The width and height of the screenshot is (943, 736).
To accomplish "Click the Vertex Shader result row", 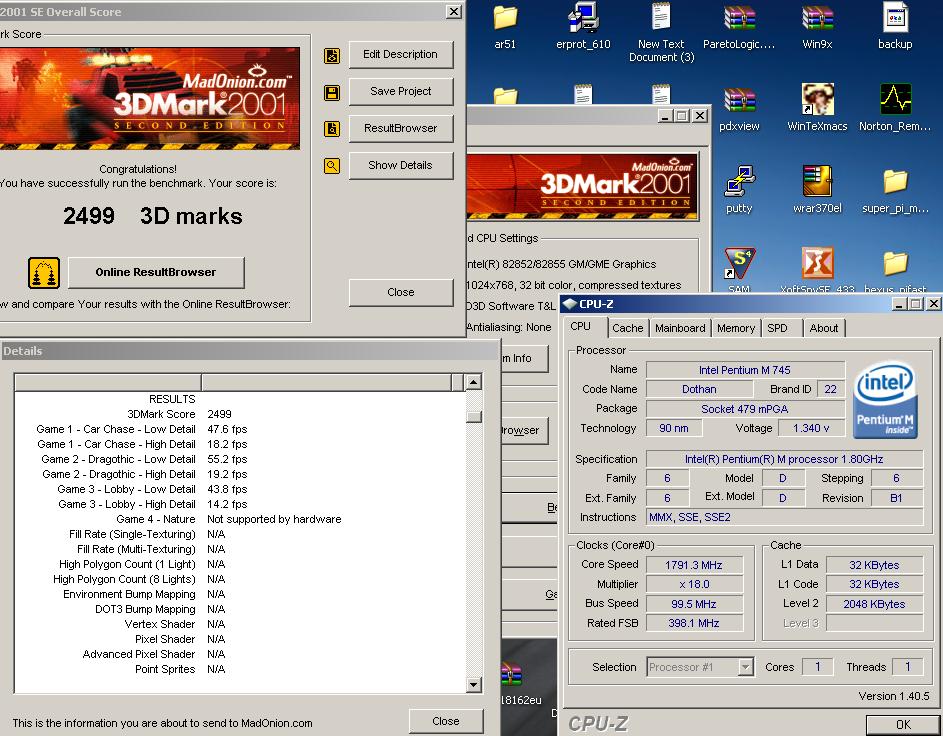I will (240, 624).
